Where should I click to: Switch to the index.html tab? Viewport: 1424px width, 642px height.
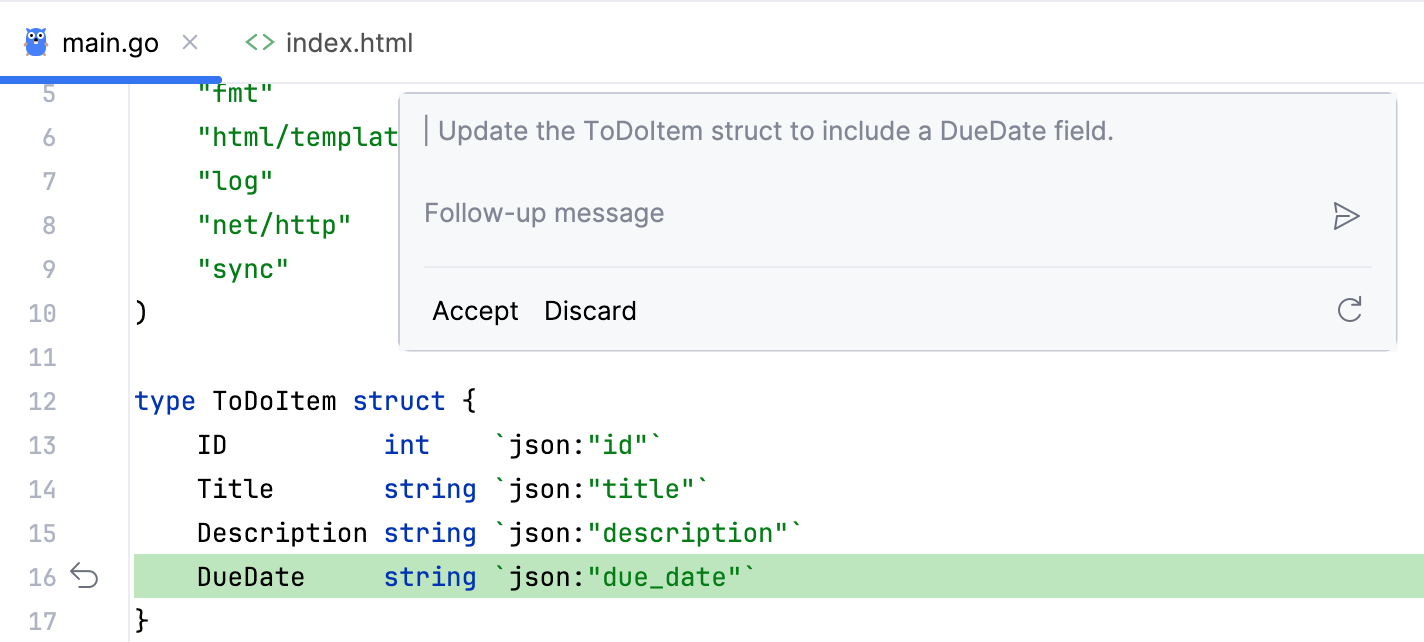point(348,43)
